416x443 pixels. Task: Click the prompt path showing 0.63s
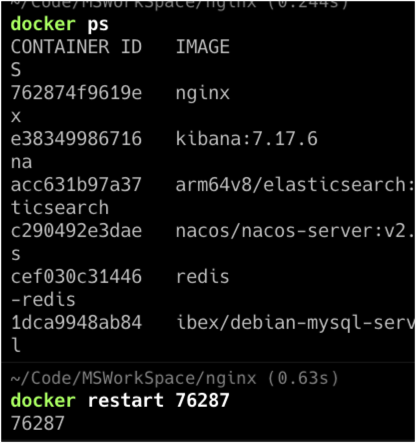(x=175, y=379)
